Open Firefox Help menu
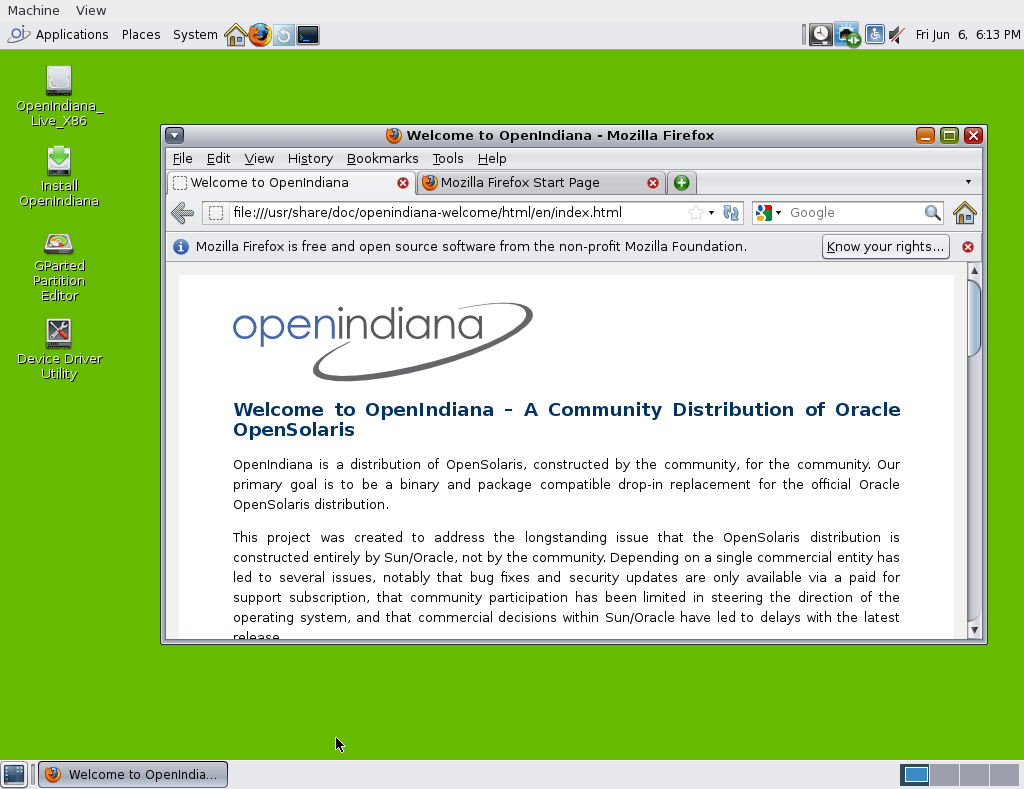This screenshot has width=1024, height=789. click(492, 159)
